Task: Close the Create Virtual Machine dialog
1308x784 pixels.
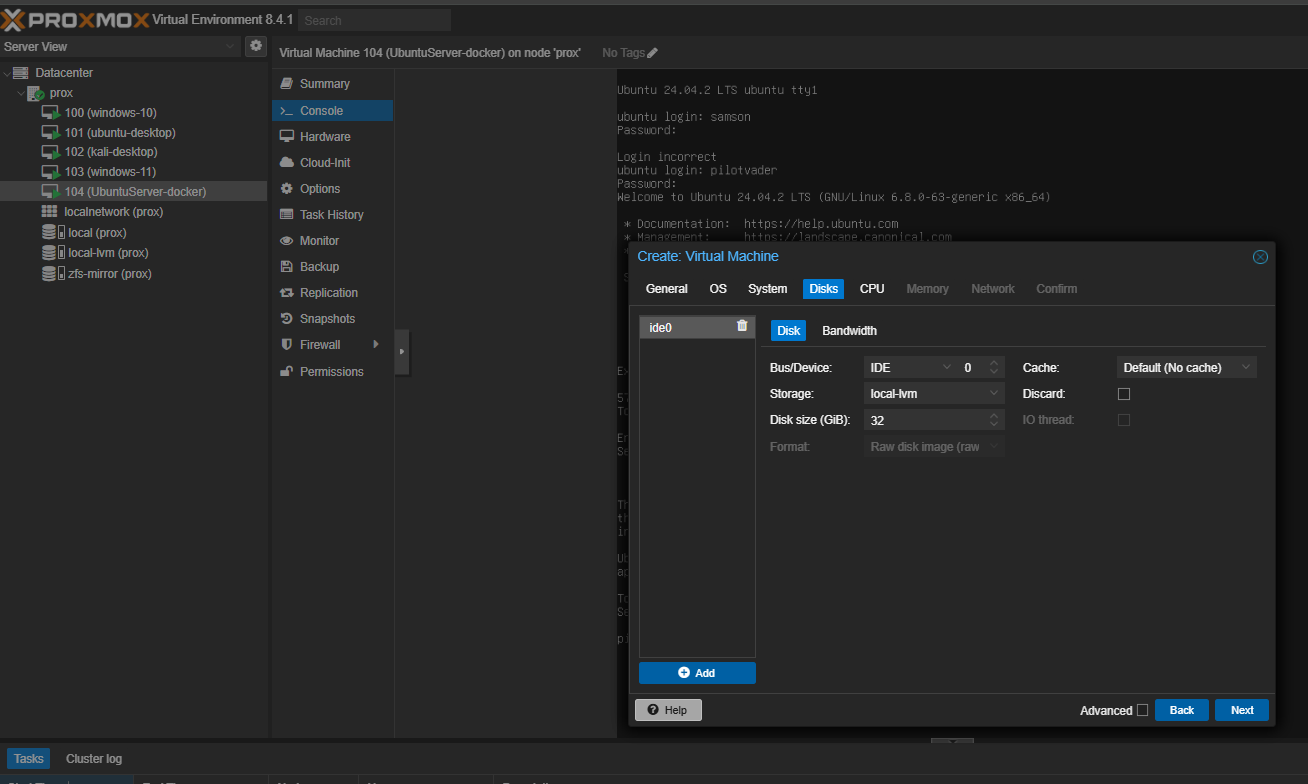Action: coord(1260,257)
